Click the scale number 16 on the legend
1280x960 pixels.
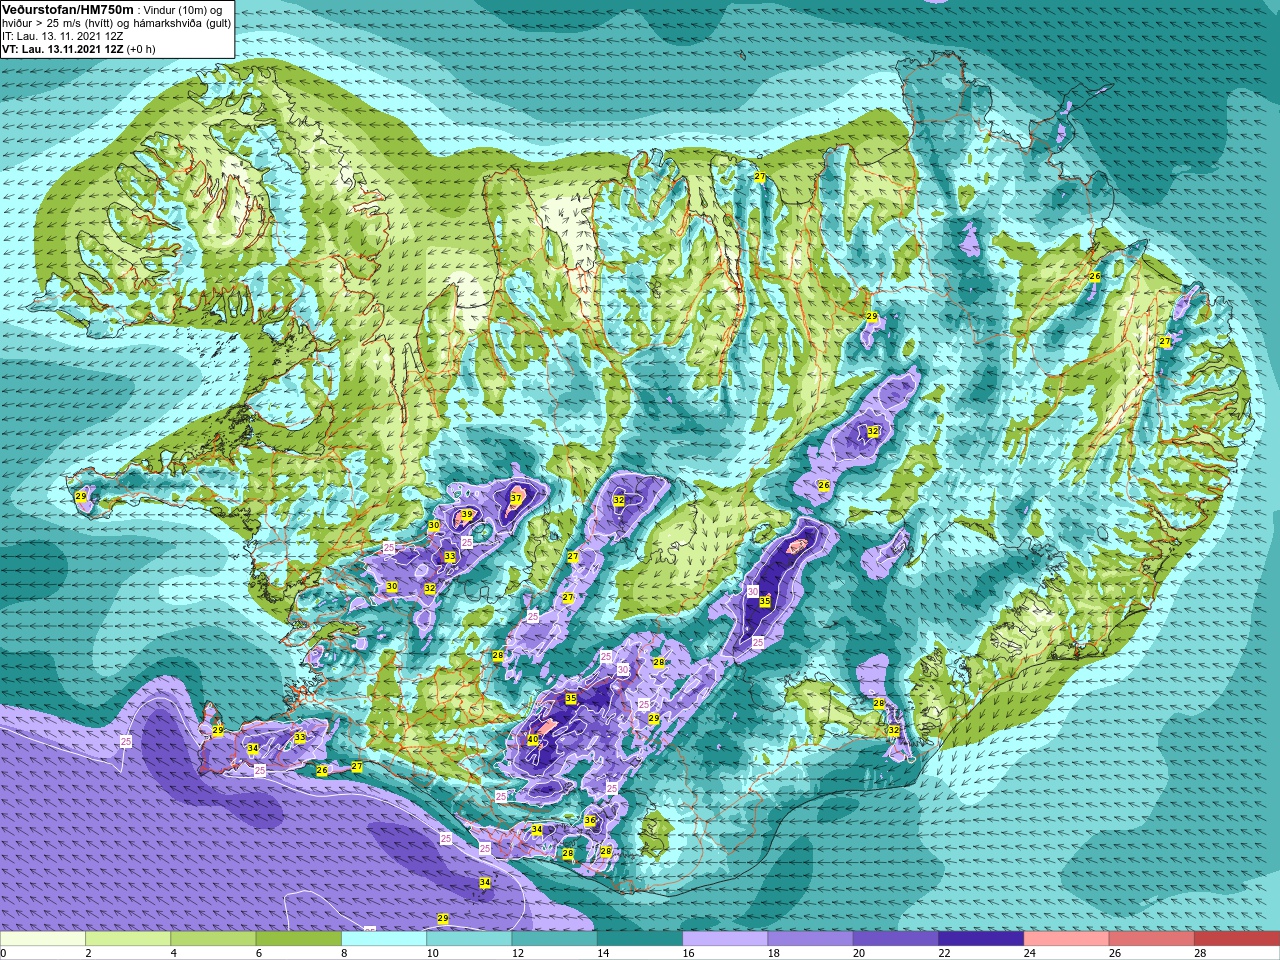pos(688,953)
